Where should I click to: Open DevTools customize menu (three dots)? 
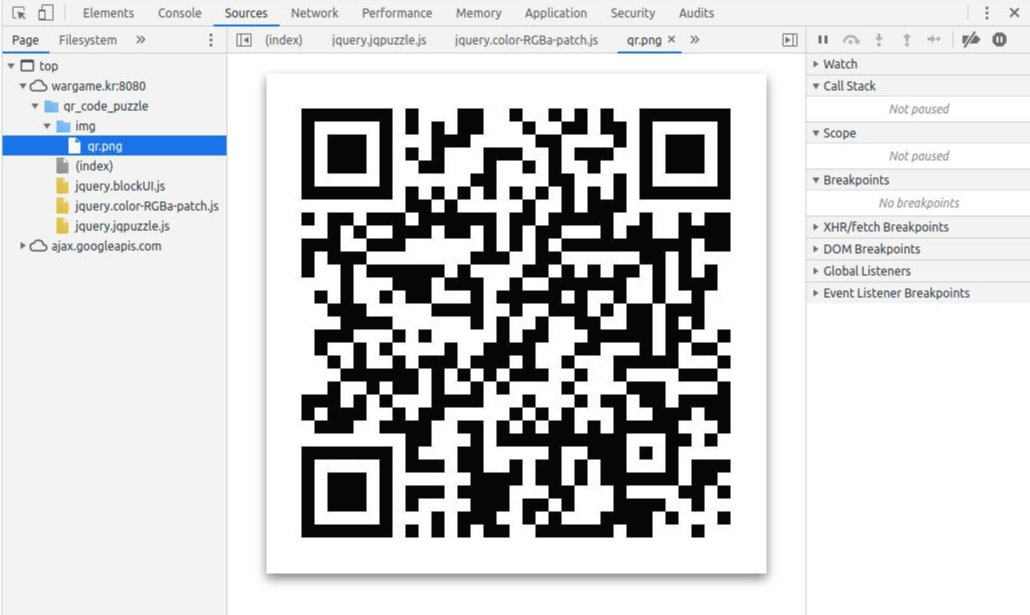click(x=986, y=13)
